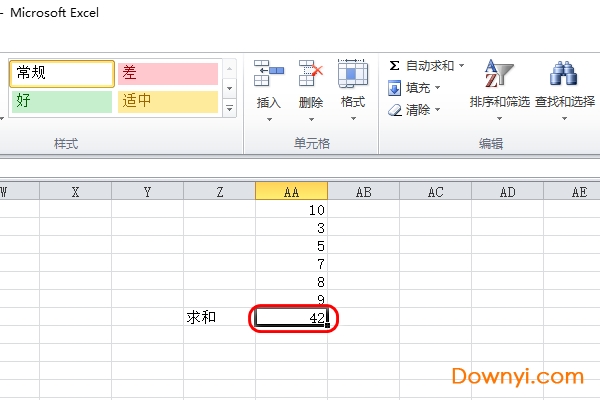600x400 pixels.
Task: Click the Delete cells icon (删除)
Action: [x=311, y=75]
